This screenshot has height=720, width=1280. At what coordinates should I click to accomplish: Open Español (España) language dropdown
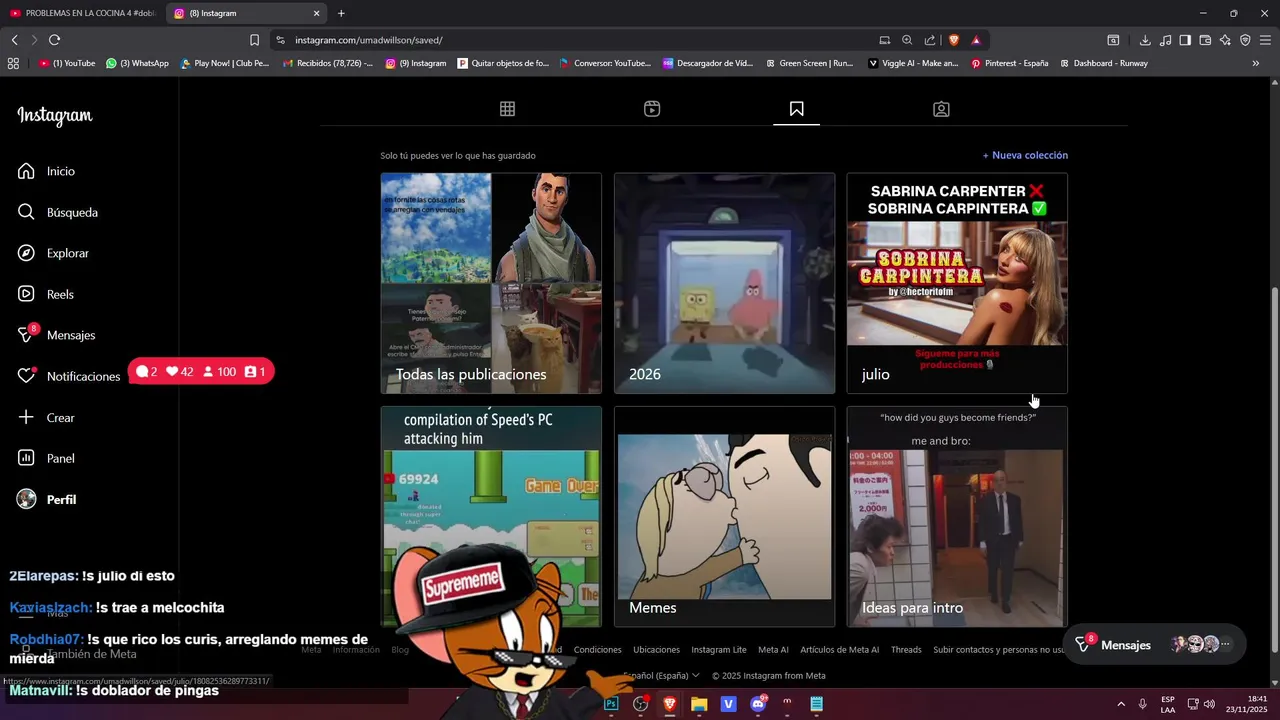[661, 676]
